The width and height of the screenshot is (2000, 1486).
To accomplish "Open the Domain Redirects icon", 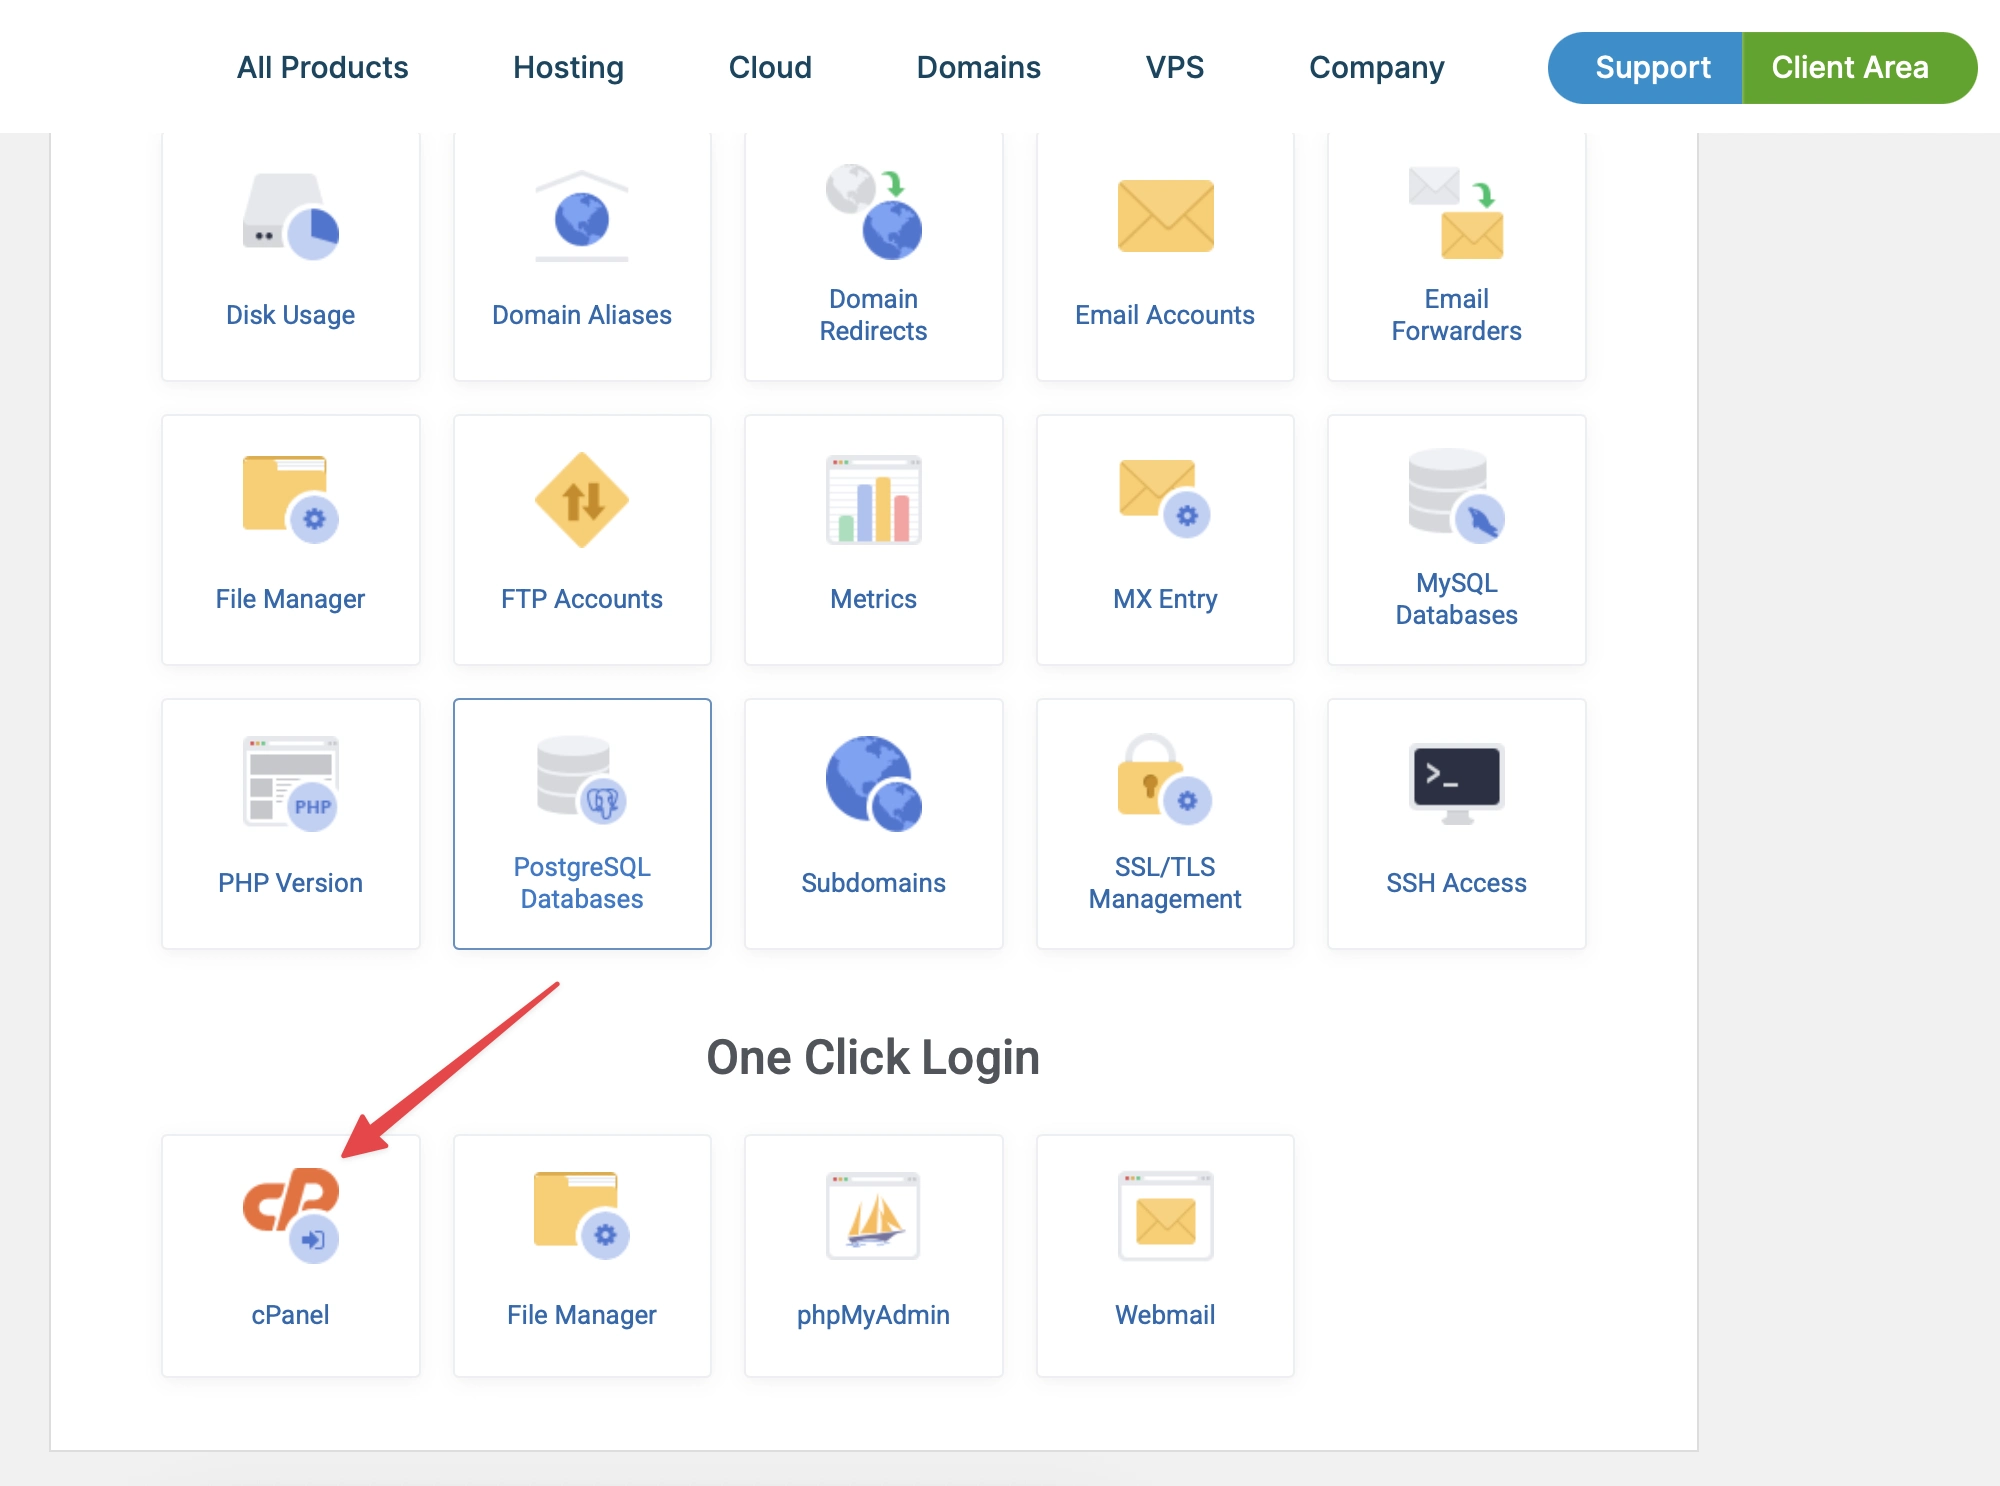I will [x=873, y=211].
